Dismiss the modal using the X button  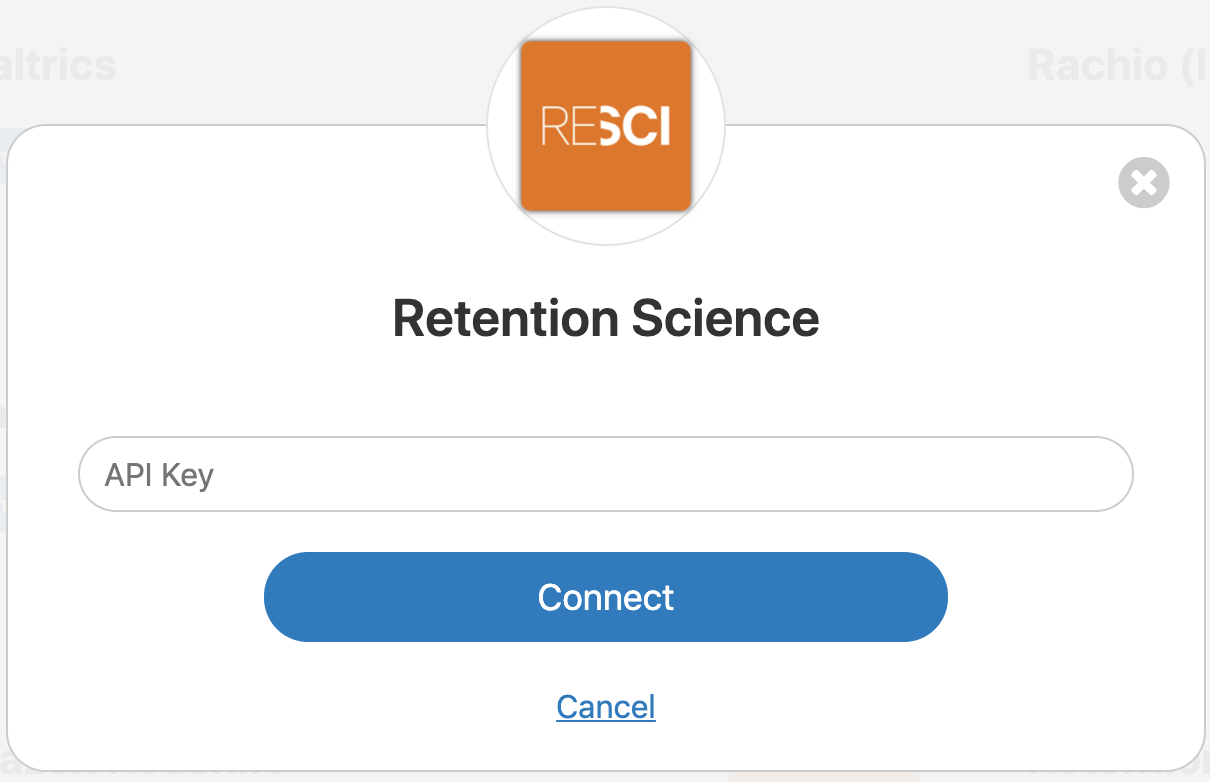1143,183
